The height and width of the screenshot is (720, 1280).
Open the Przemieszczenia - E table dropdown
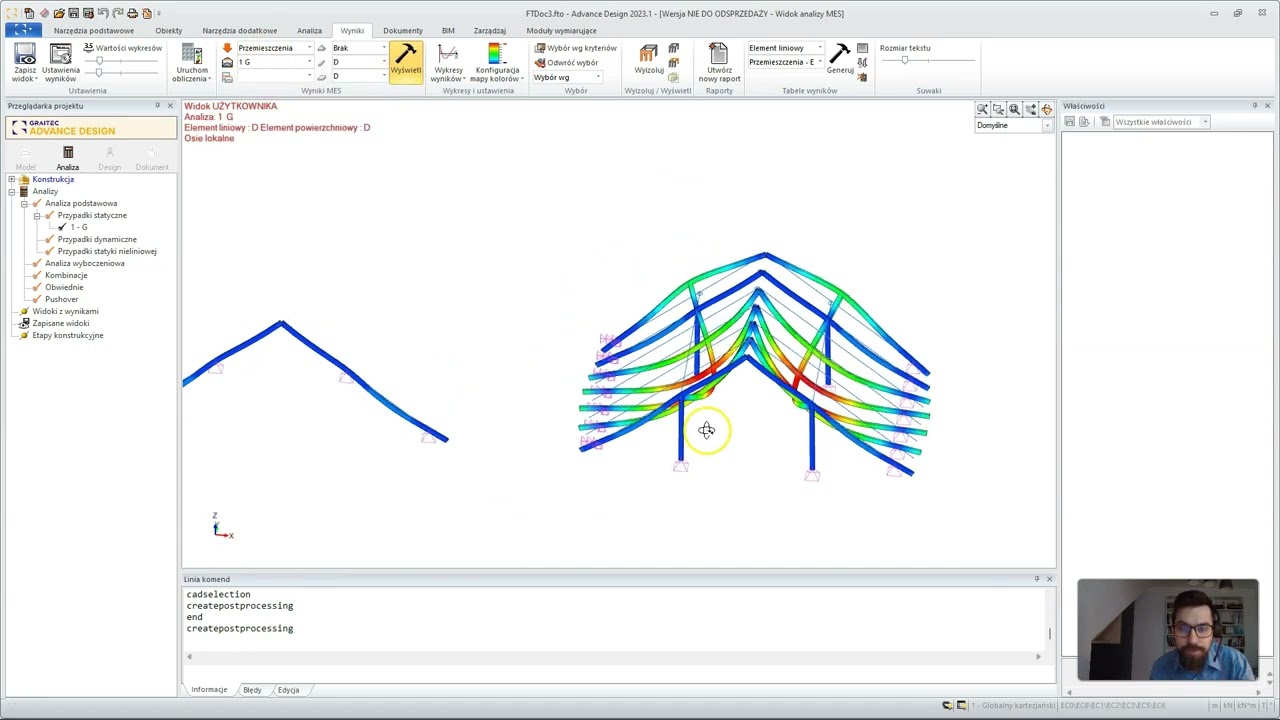(x=819, y=62)
